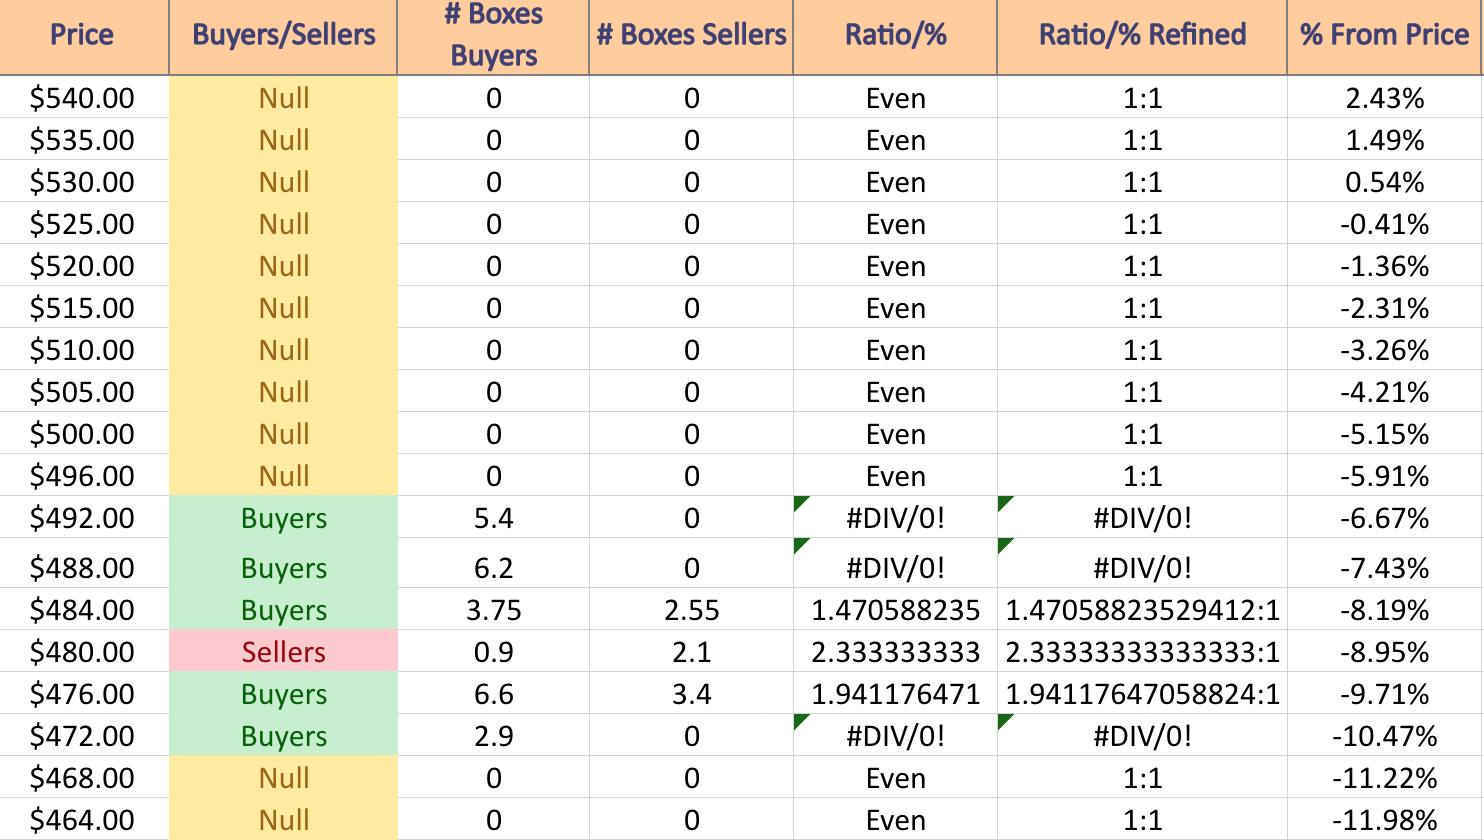Click the $540.00 price cell
Image resolution: width=1484 pixels, height=840 pixels.
(84, 97)
